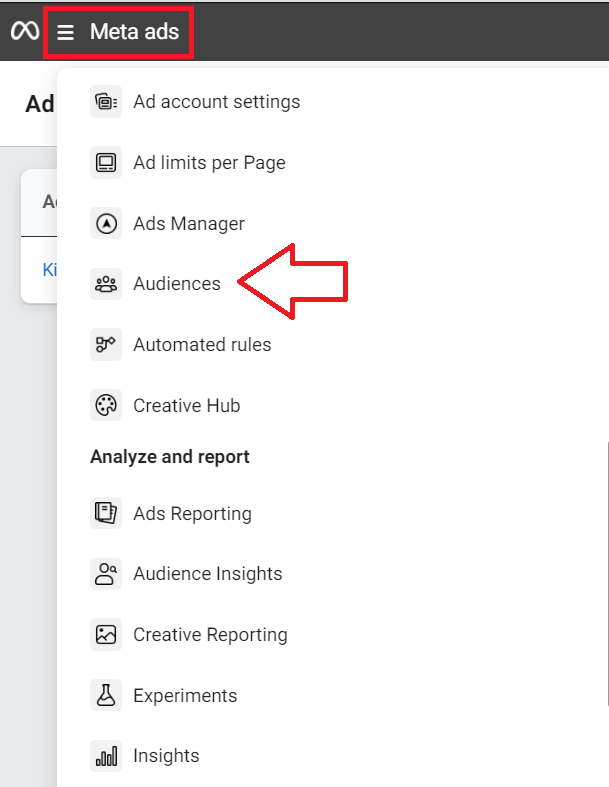
Task: Open Ads Reporting
Action: tap(192, 513)
